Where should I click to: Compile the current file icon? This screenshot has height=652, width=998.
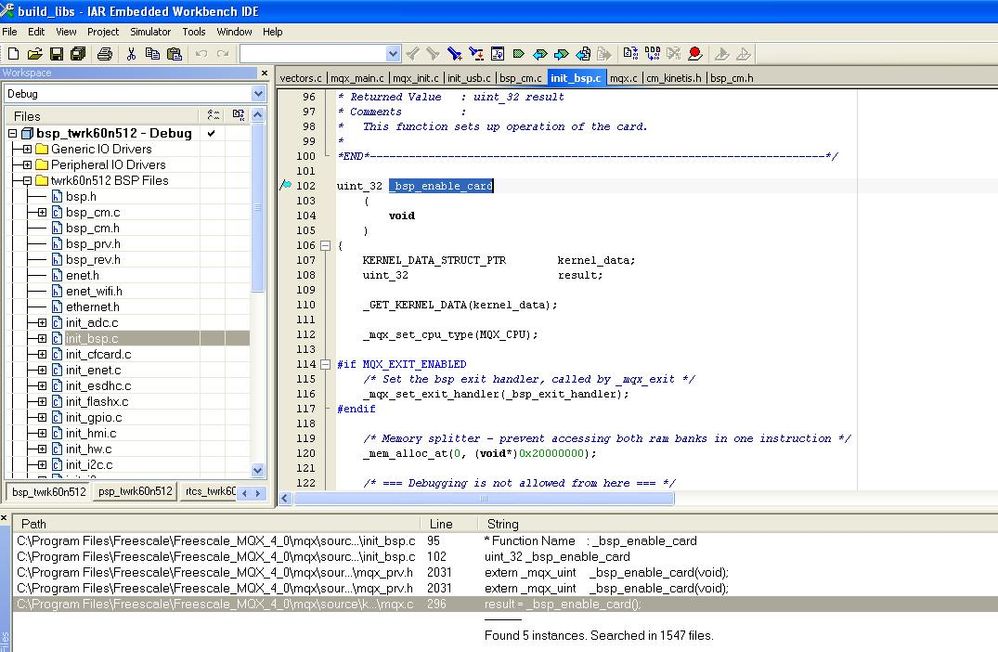(x=630, y=54)
